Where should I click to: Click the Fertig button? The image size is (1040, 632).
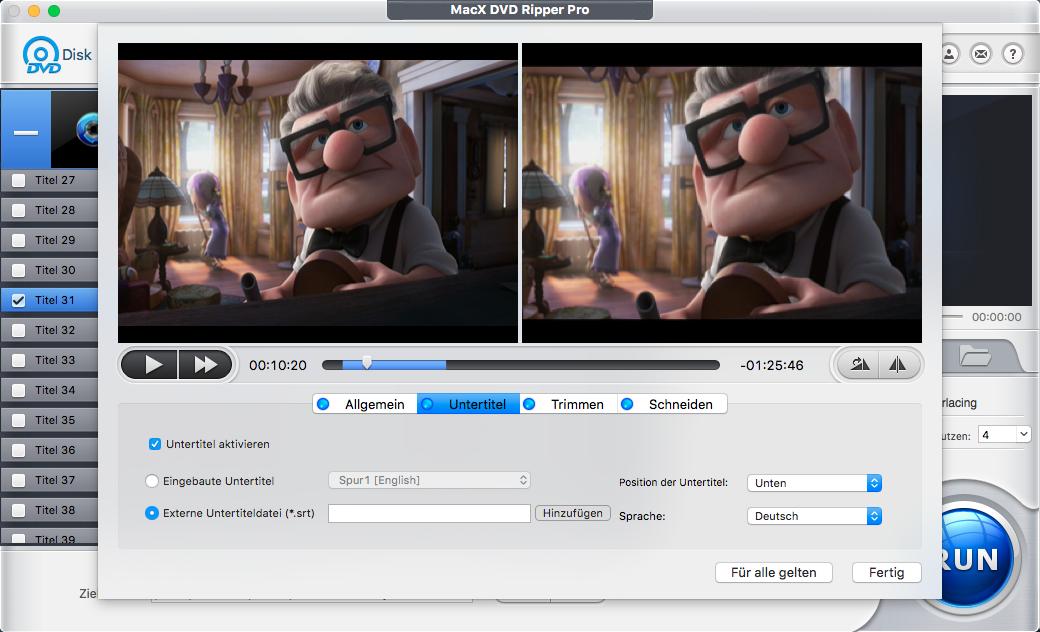(x=886, y=573)
